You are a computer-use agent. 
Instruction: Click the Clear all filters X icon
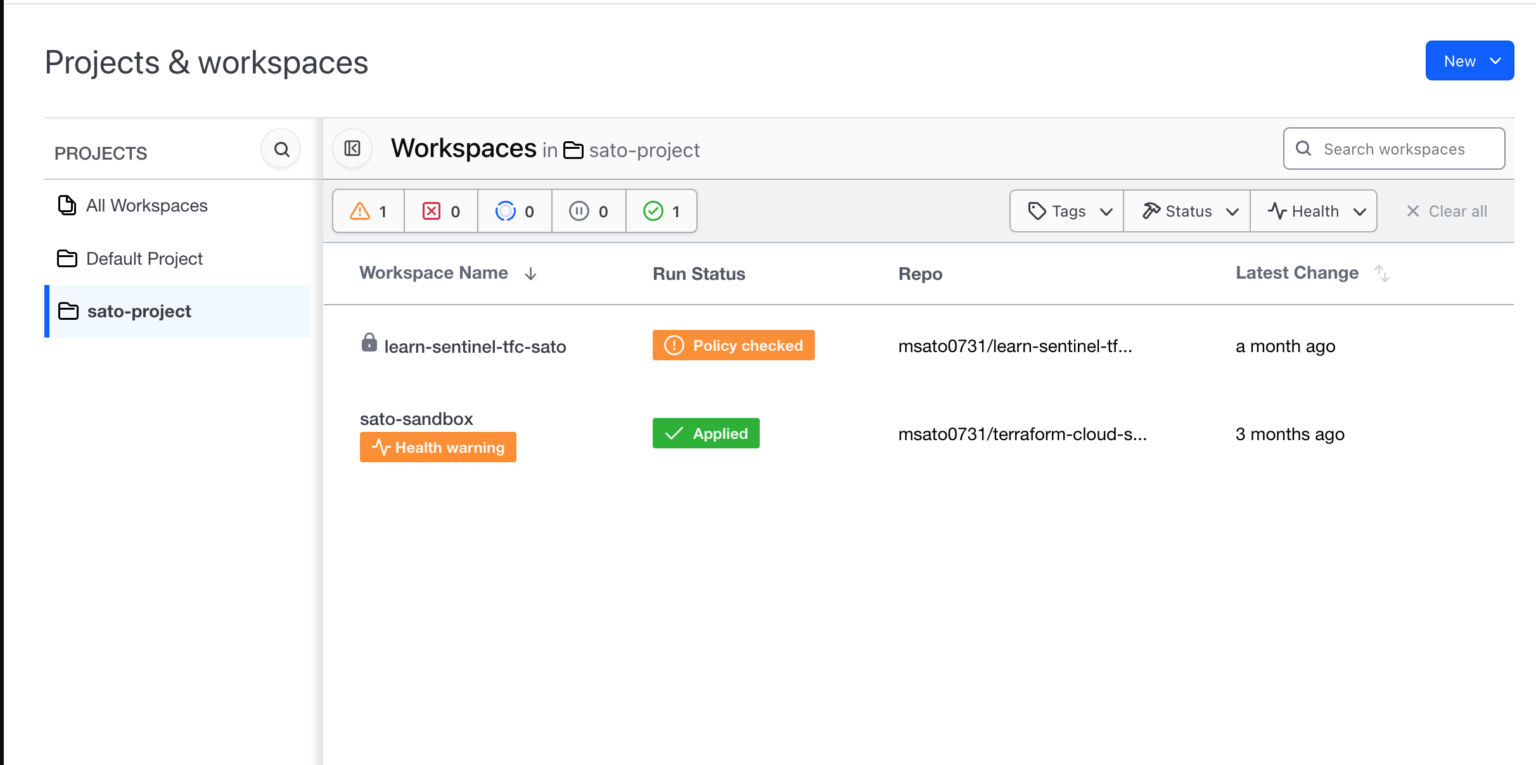coord(1413,211)
